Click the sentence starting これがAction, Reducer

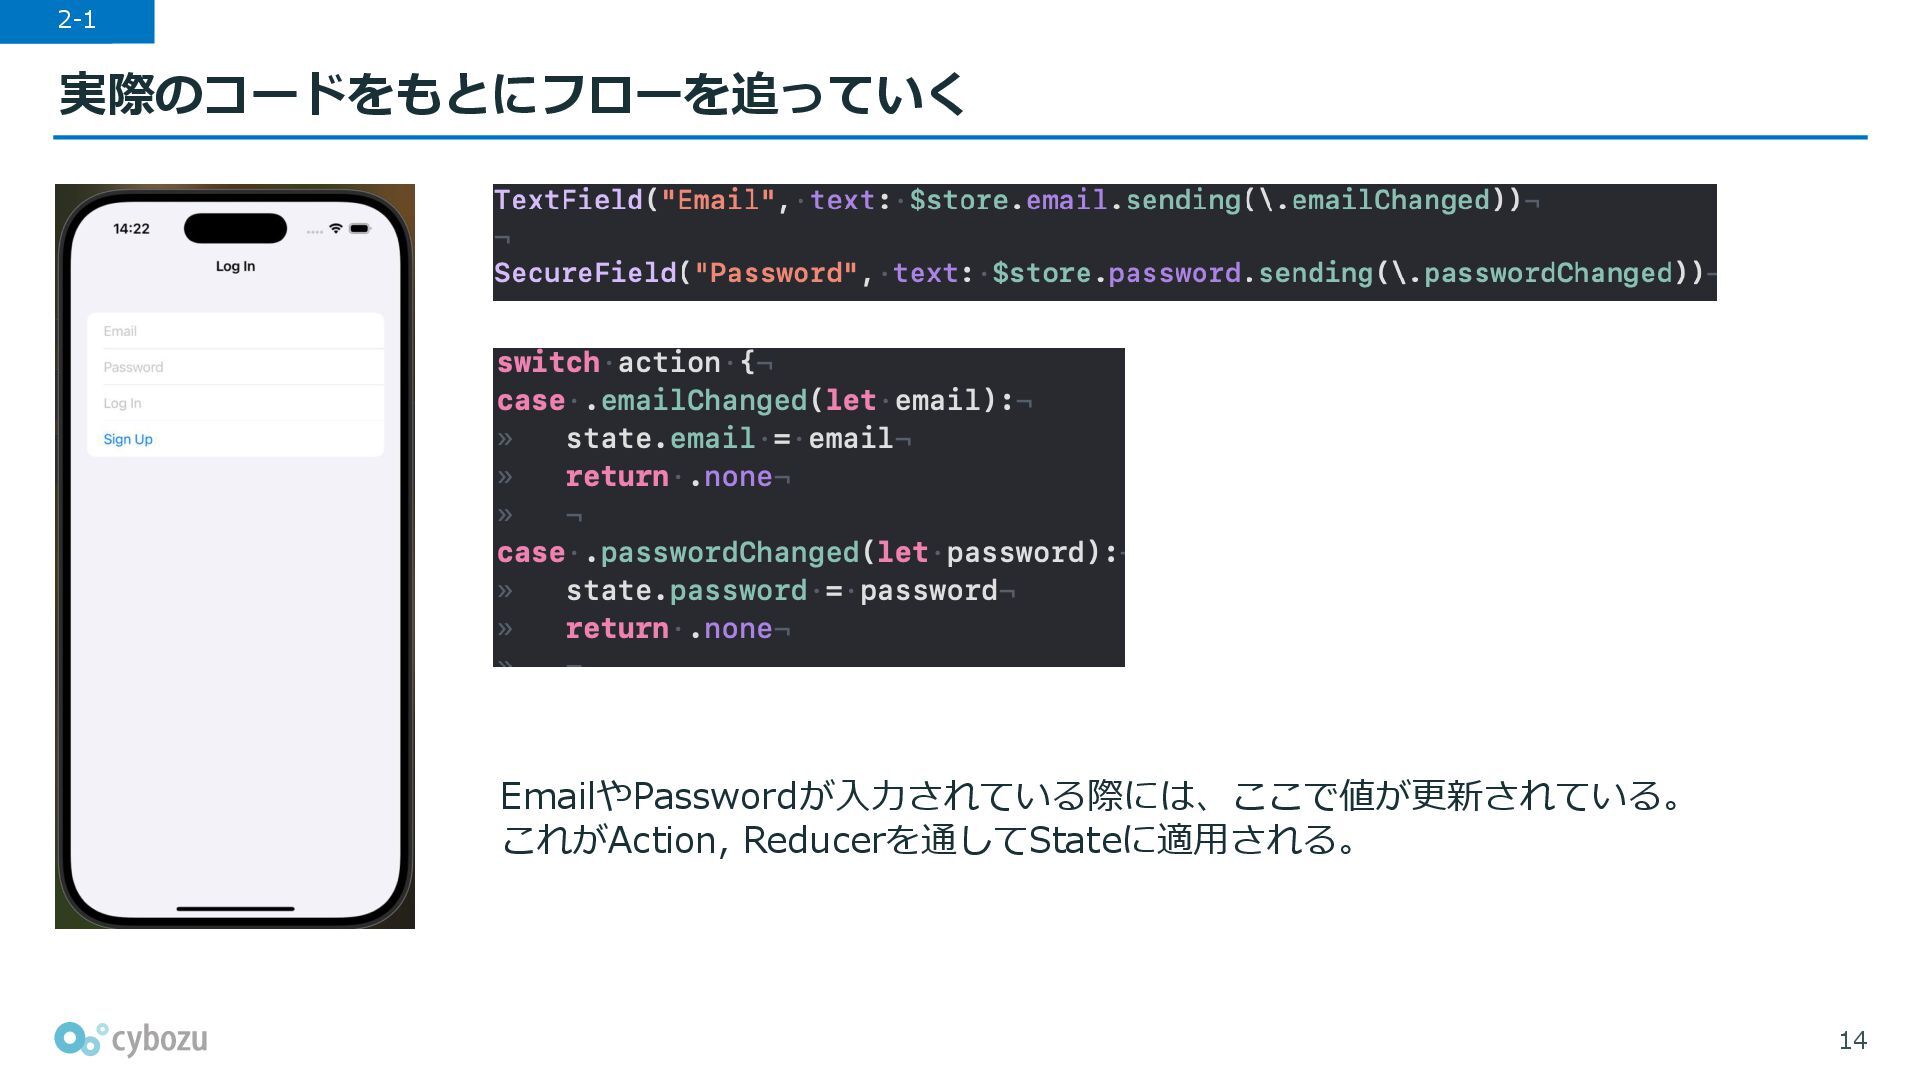pyautogui.click(x=930, y=840)
